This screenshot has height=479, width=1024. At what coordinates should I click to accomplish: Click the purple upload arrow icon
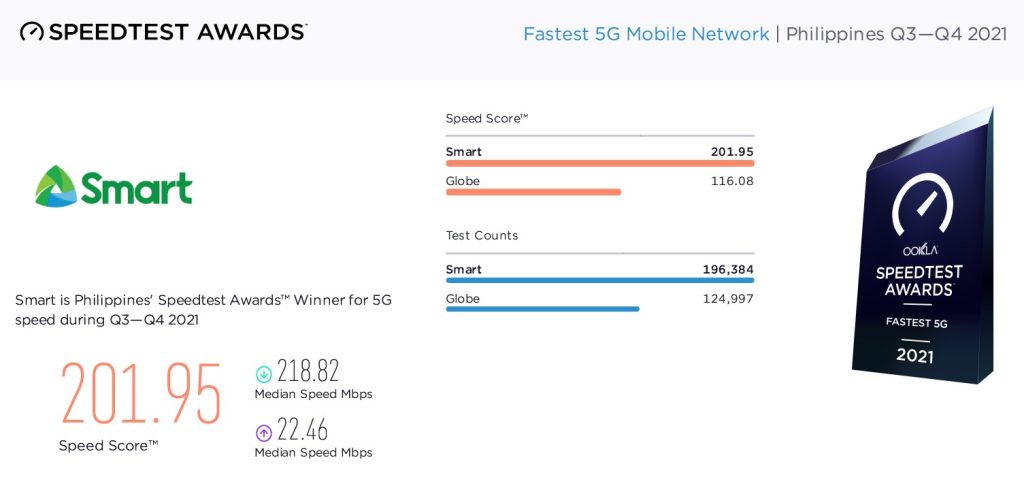(263, 433)
